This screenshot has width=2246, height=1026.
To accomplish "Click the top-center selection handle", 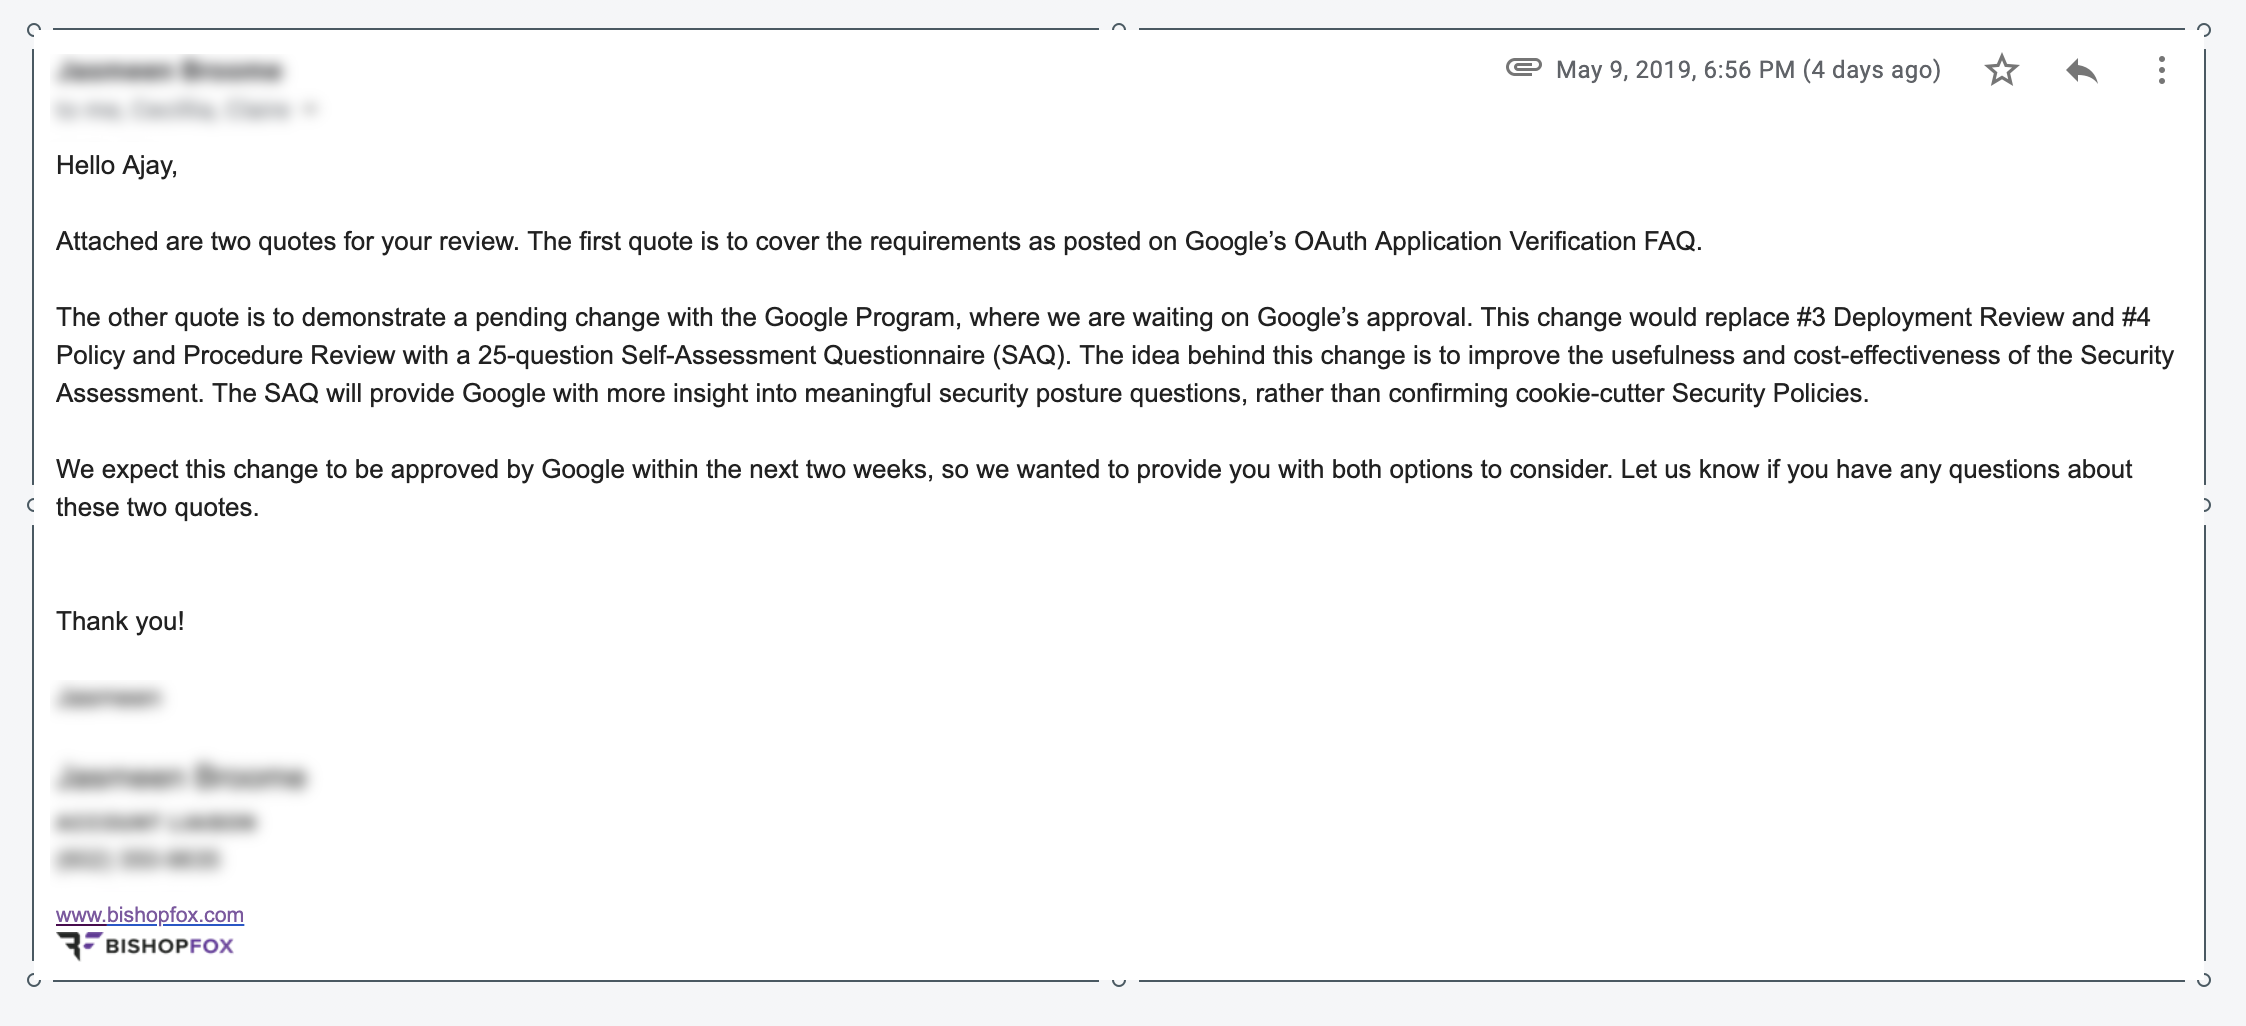I will pos(1119,28).
